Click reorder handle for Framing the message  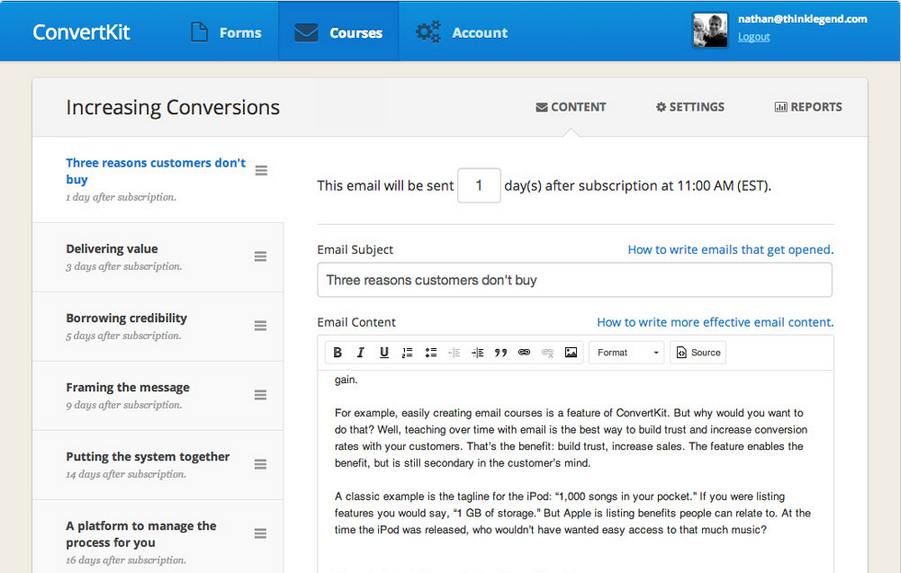coord(260,395)
